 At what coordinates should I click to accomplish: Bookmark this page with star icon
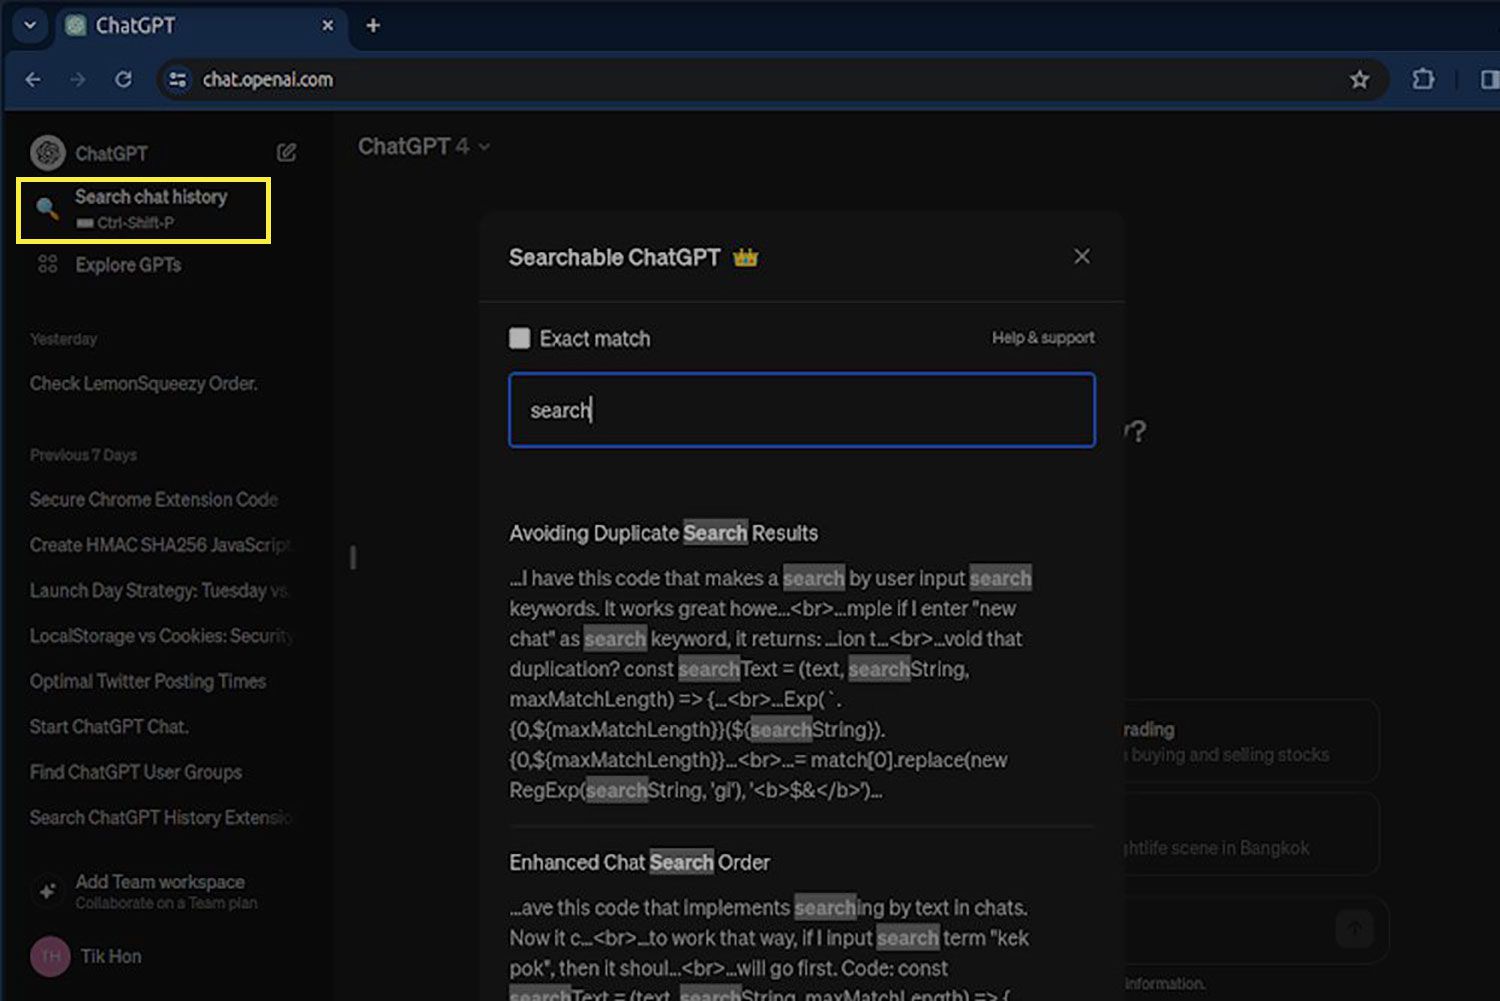click(x=1359, y=80)
